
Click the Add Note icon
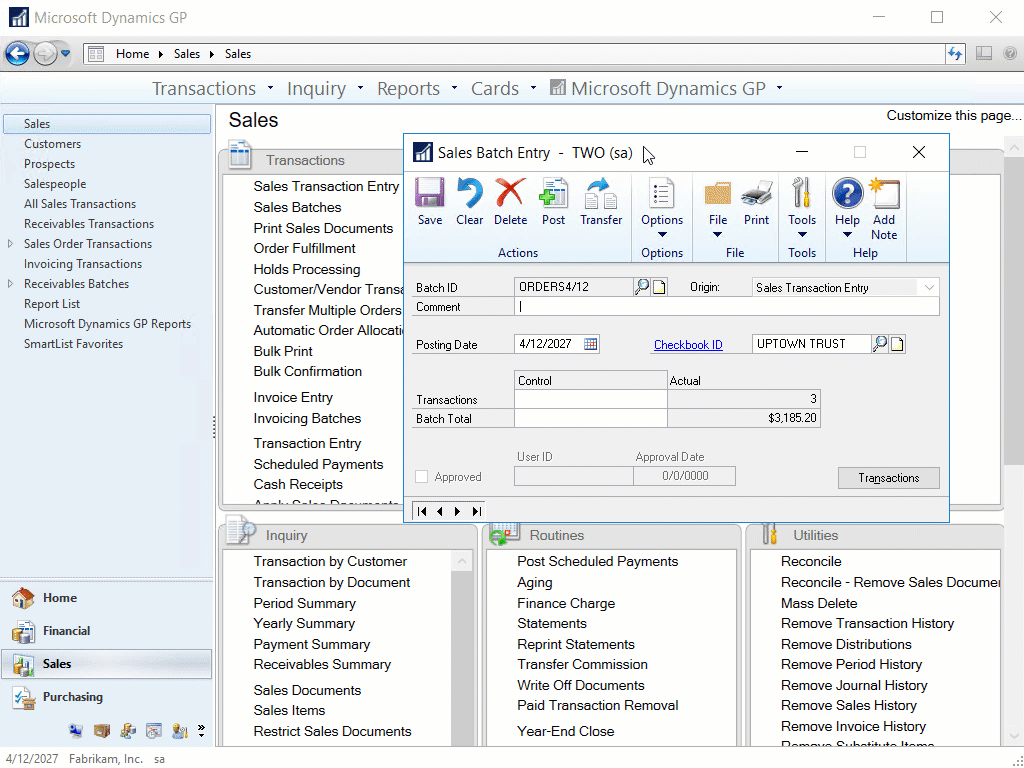(884, 194)
